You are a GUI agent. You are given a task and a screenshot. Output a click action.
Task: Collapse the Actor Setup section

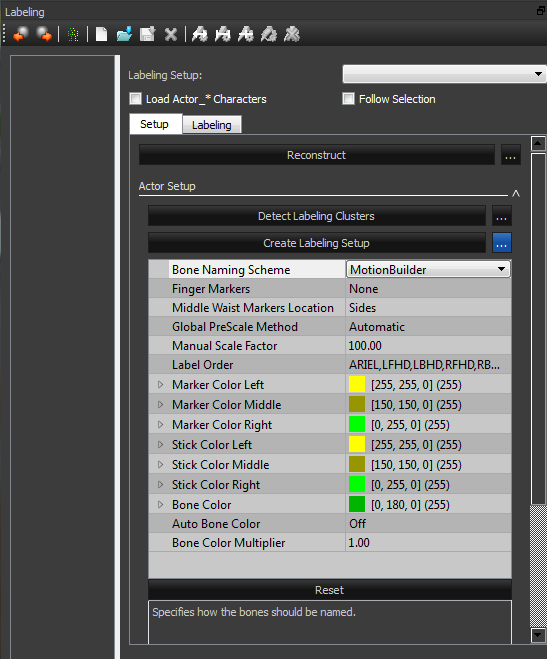click(x=516, y=193)
